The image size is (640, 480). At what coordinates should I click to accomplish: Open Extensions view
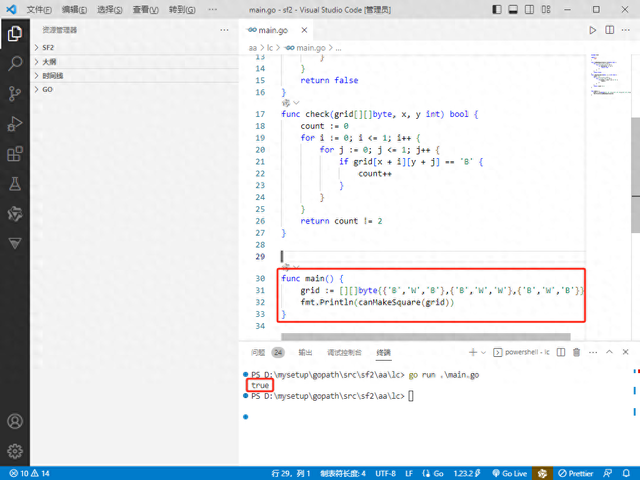(x=15, y=154)
